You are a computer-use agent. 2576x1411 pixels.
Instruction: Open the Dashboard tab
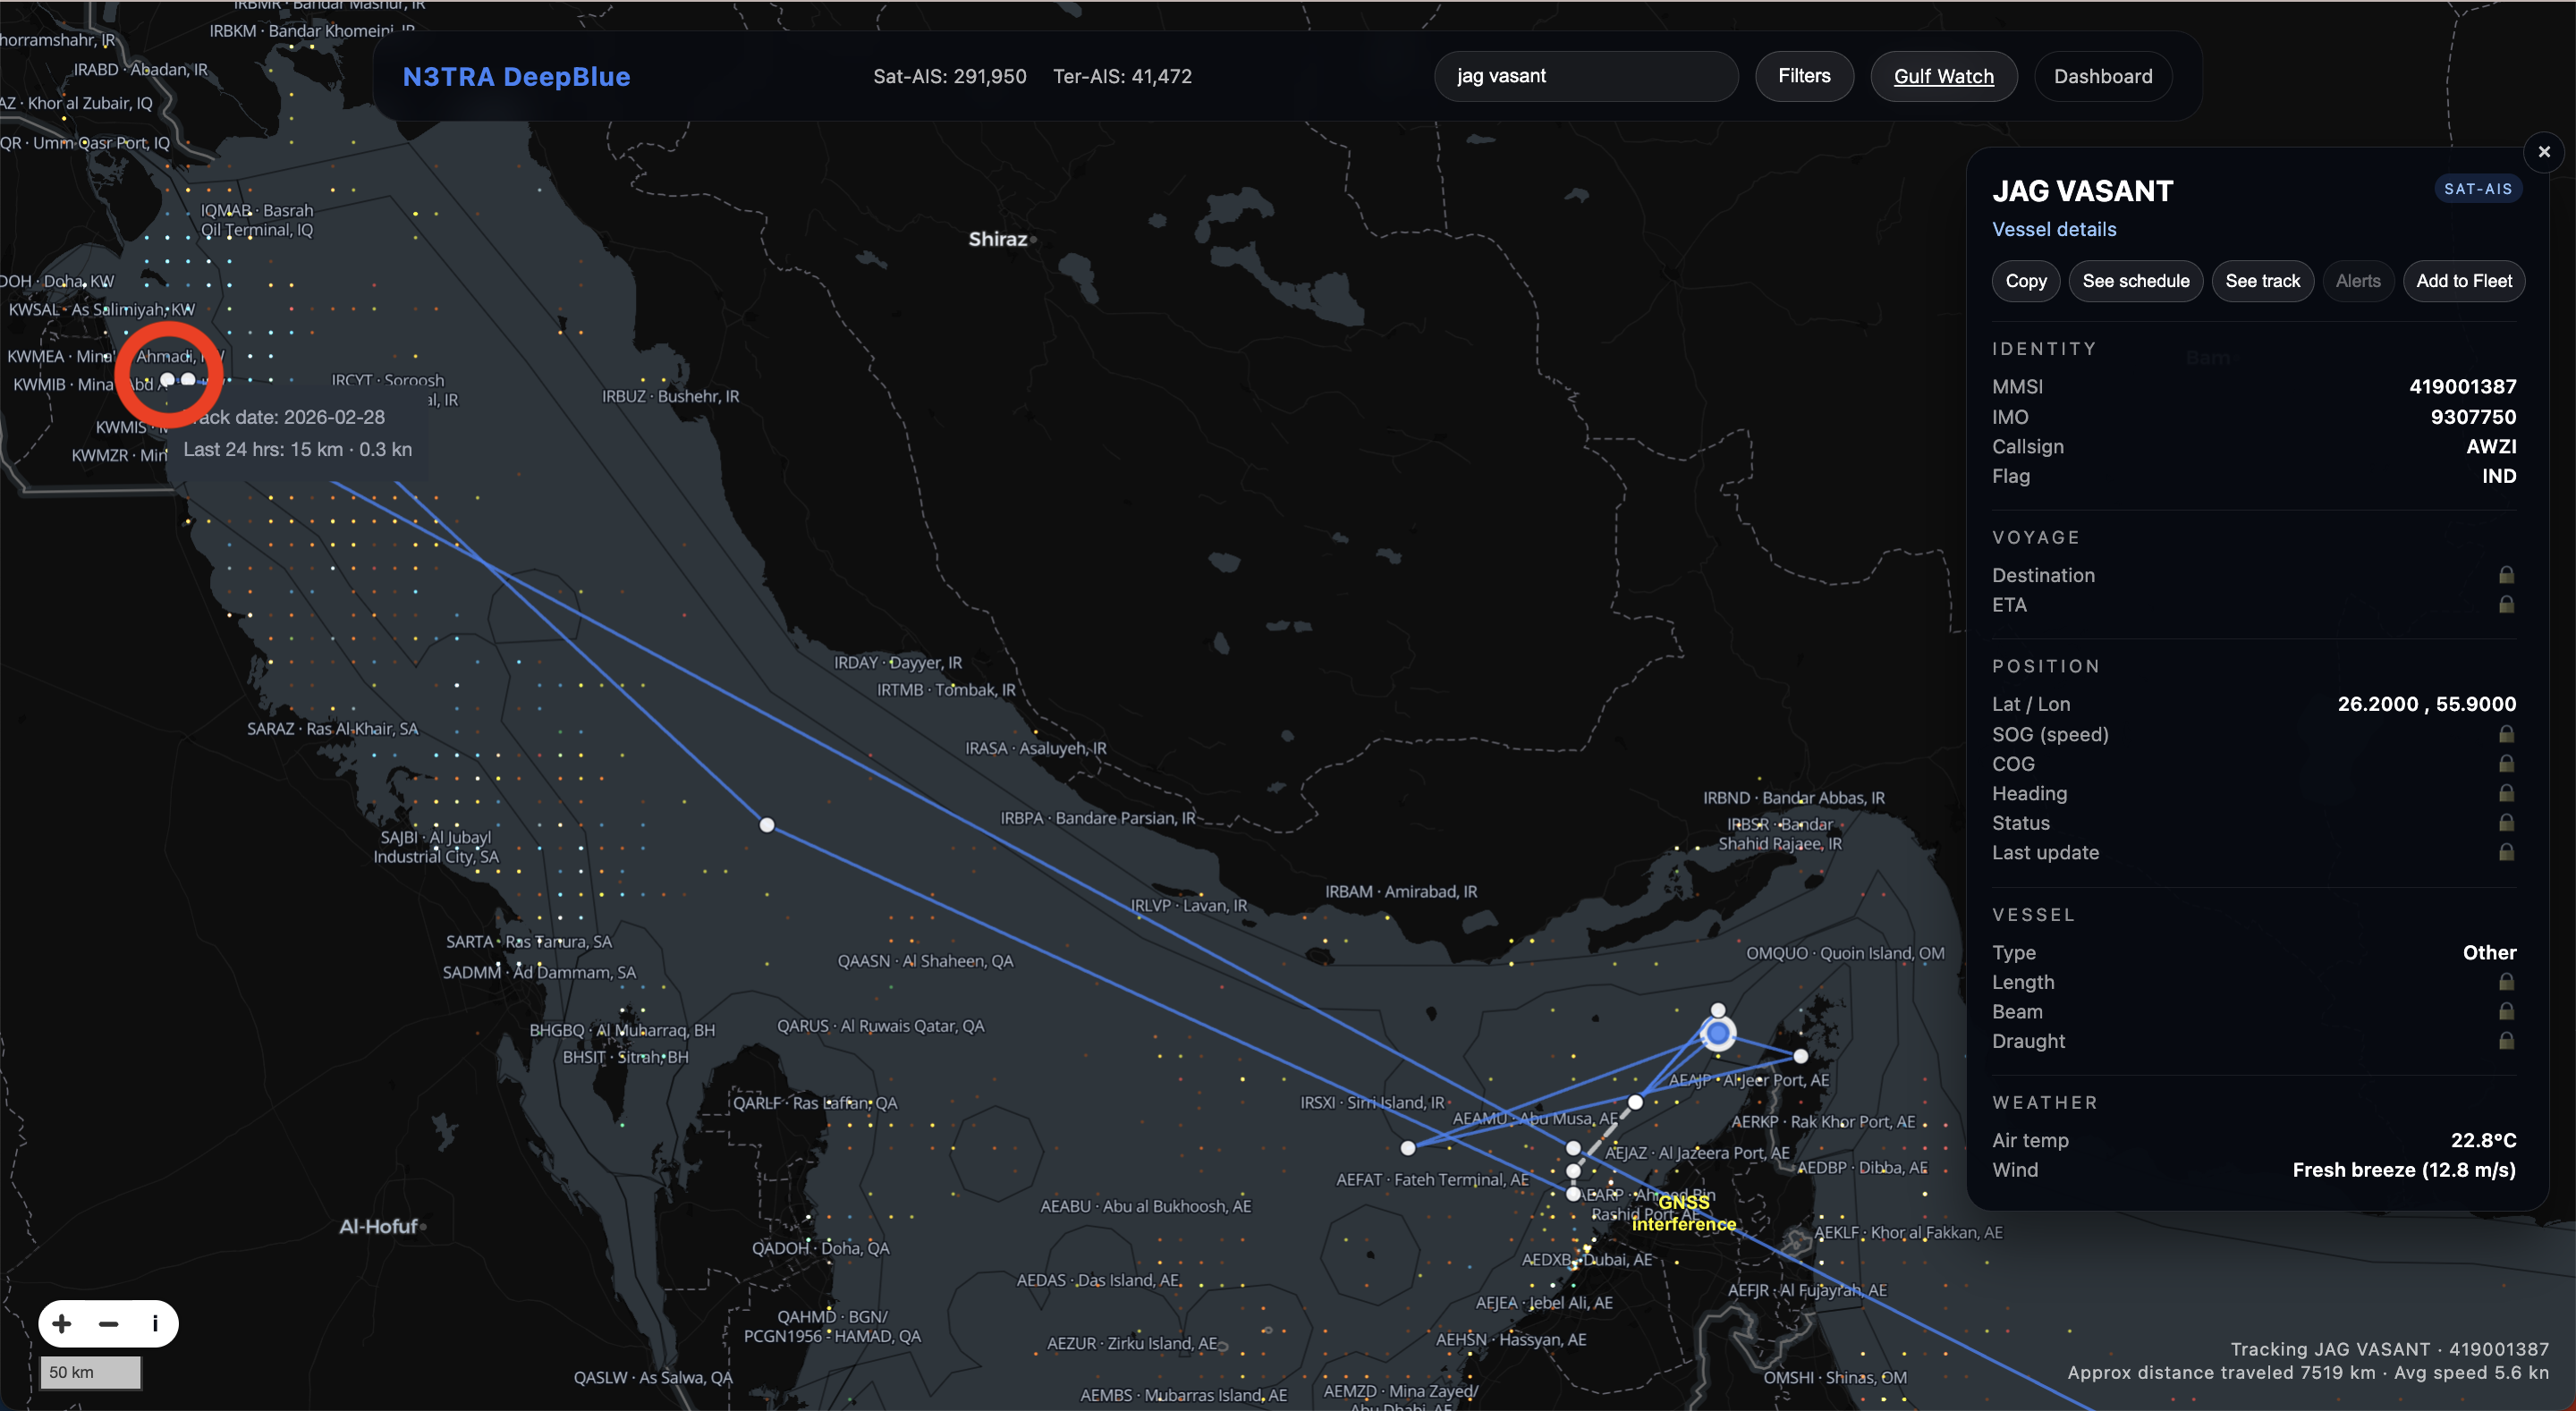(x=2102, y=76)
